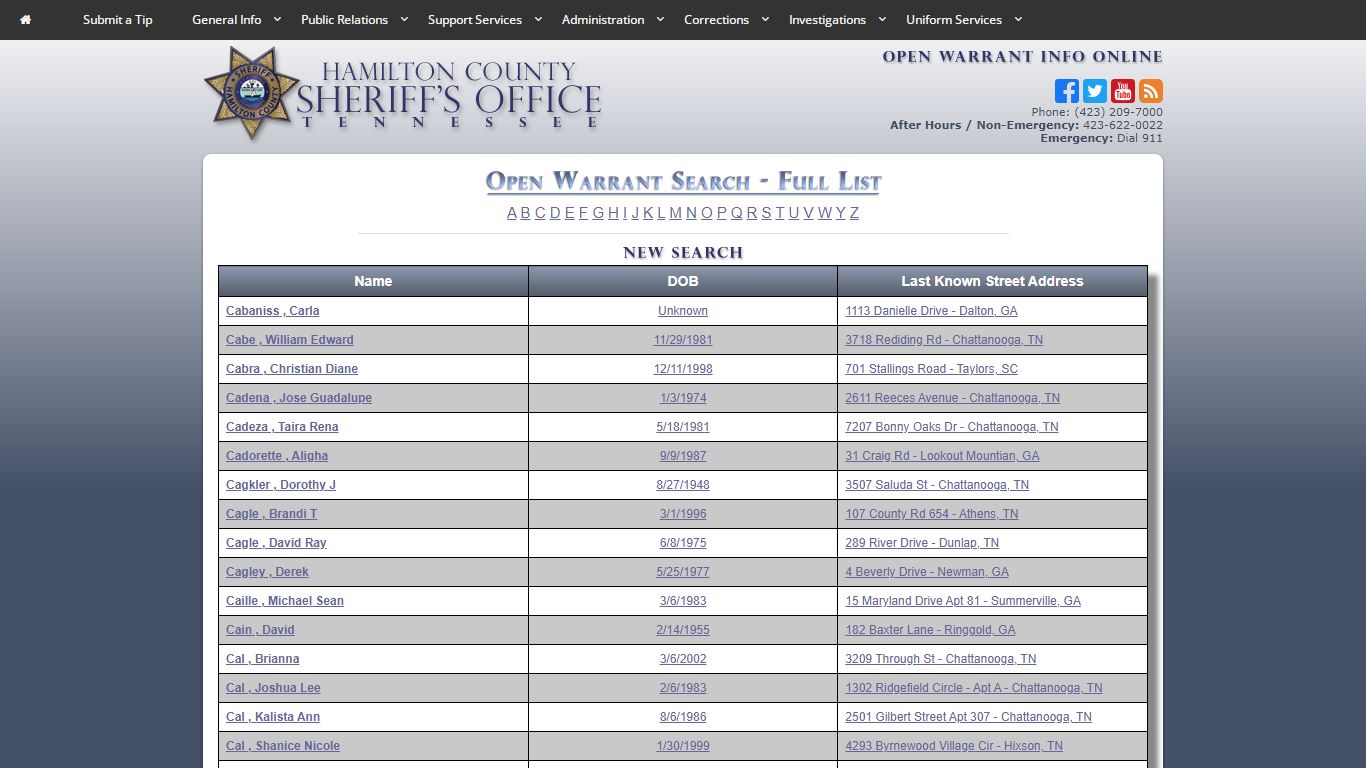Open Uniform Services menu
This screenshot has height=768, width=1366.
click(954, 19)
